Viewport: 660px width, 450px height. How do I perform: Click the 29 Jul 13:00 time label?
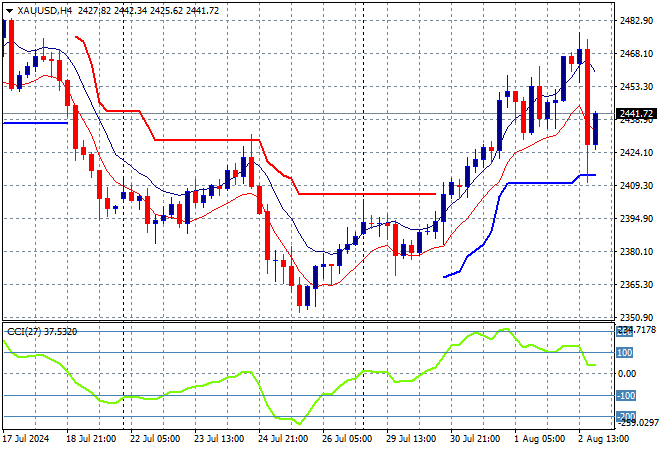(411, 439)
